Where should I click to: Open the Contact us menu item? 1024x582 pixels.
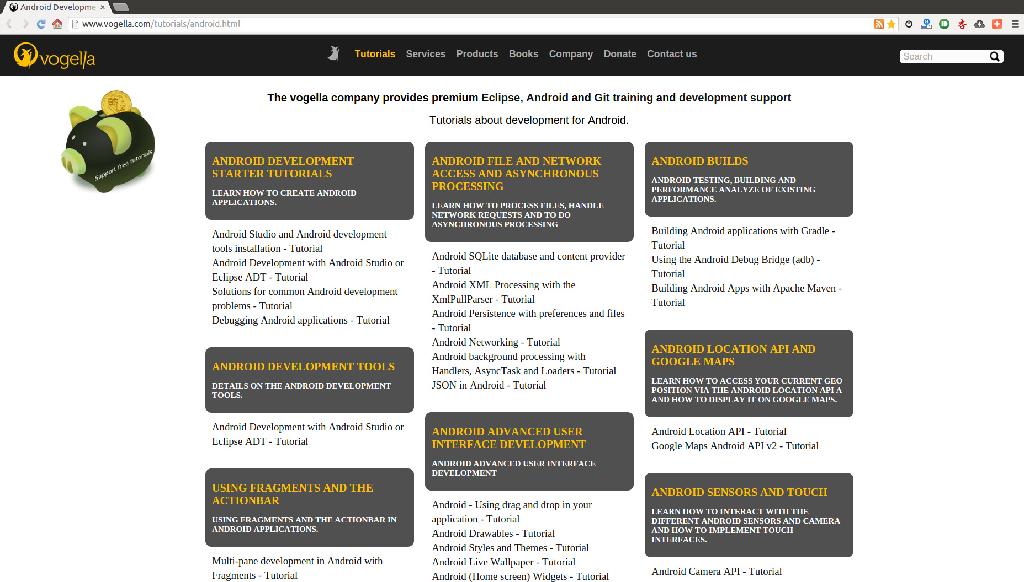(672, 54)
